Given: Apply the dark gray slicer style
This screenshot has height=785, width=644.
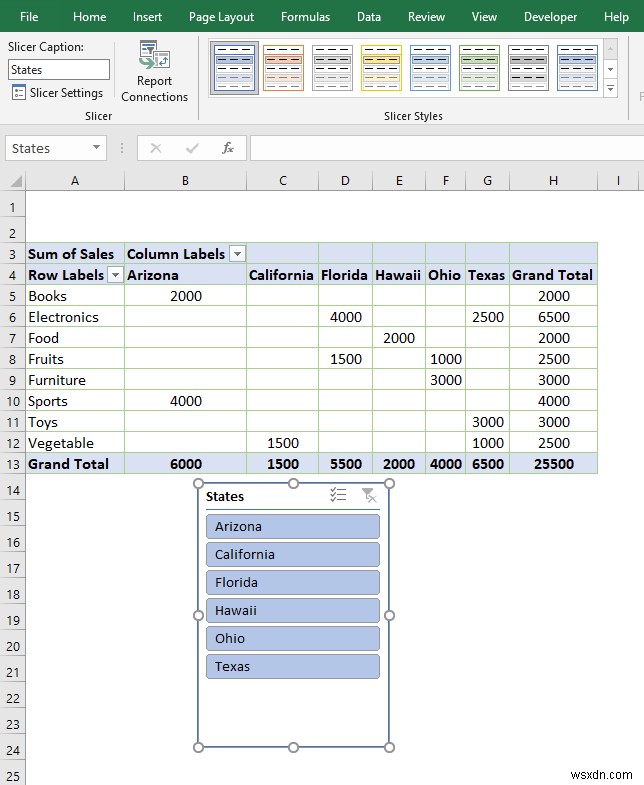Looking at the screenshot, I should 528,68.
